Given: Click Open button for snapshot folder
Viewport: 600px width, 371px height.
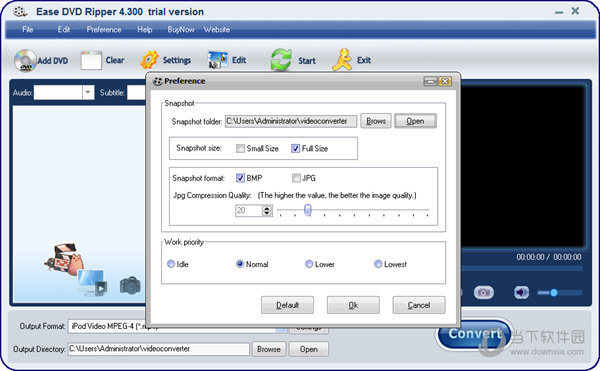Looking at the screenshot, I should [415, 121].
